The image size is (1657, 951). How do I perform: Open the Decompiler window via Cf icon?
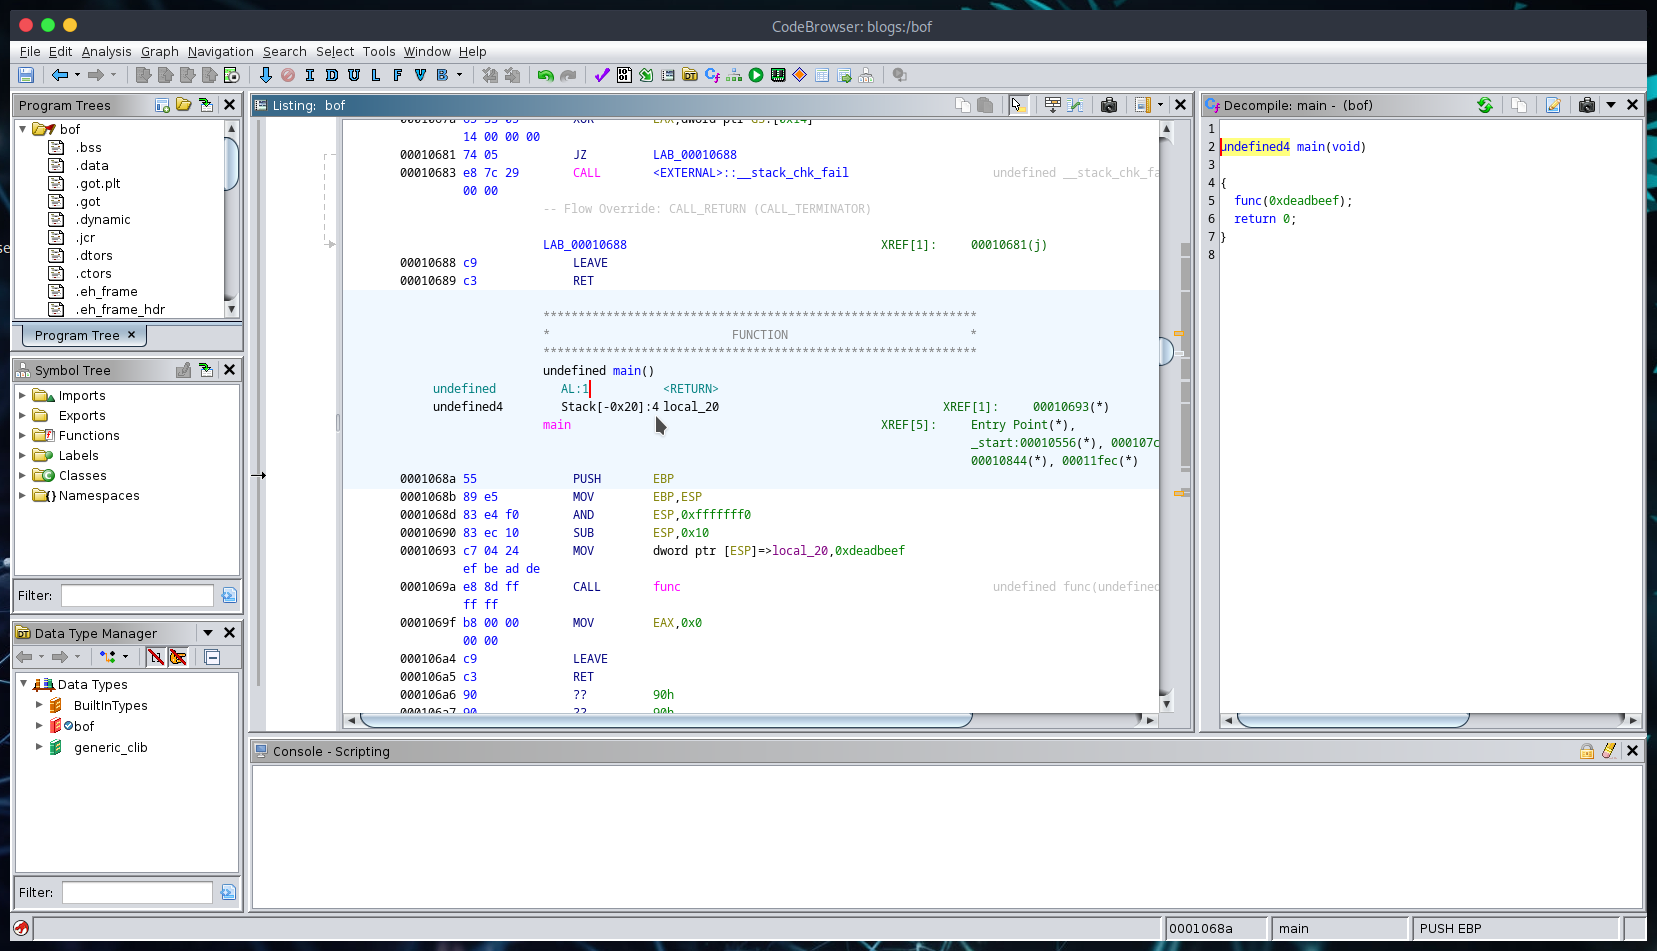pyautogui.click(x=712, y=75)
